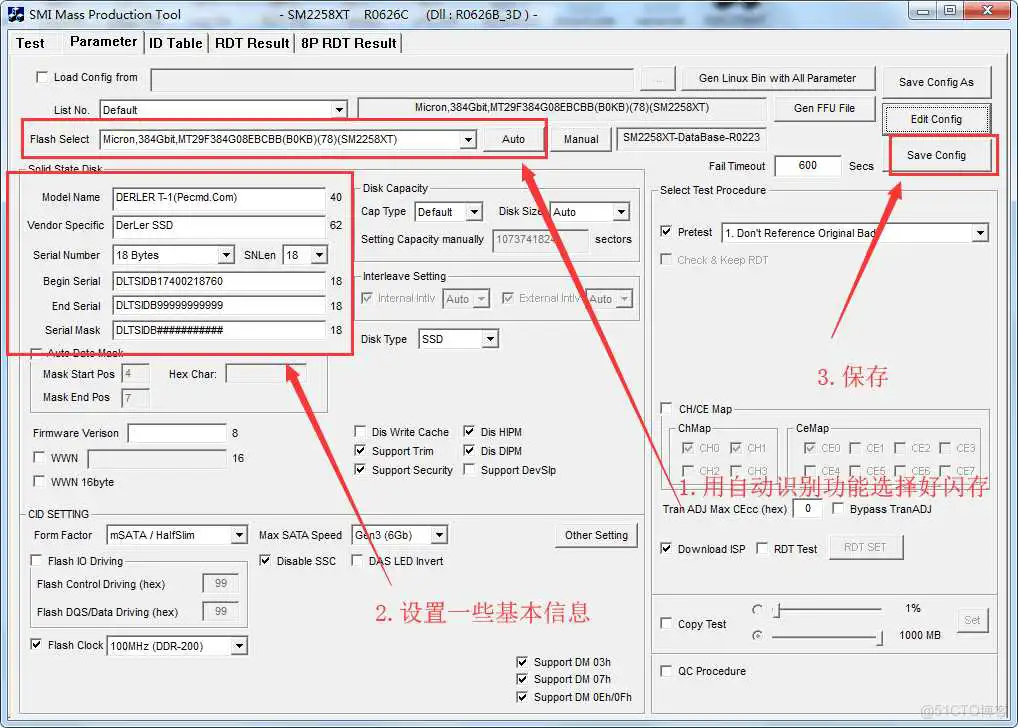Check the QC Procedure option
The width and height of the screenshot is (1018, 728).
[x=667, y=671]
